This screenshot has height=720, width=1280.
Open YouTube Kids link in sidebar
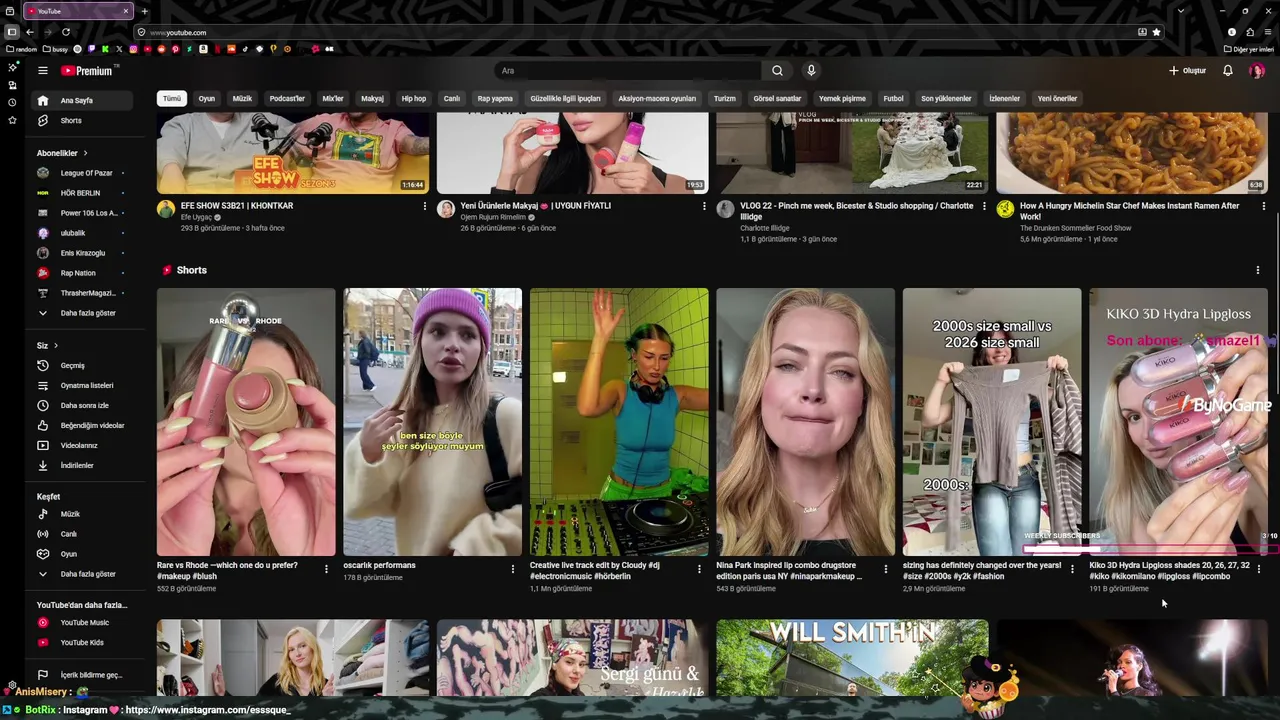(84, 643)
